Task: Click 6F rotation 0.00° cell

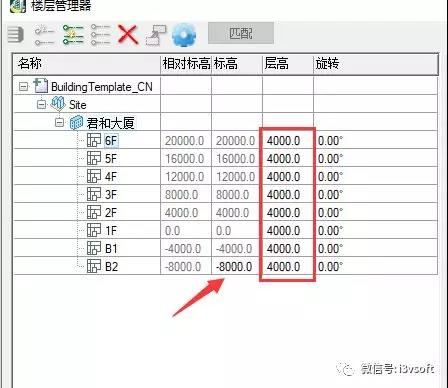Action: [375, 141]
